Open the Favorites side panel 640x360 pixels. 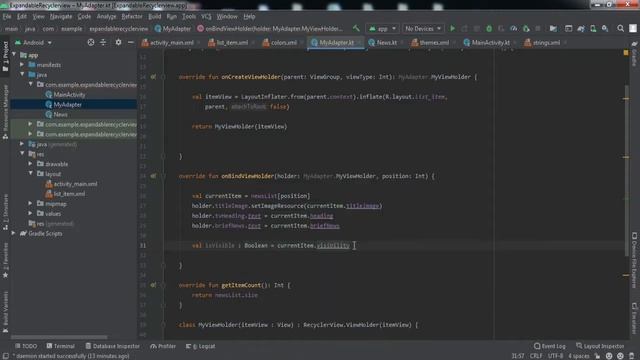[5, 260]
